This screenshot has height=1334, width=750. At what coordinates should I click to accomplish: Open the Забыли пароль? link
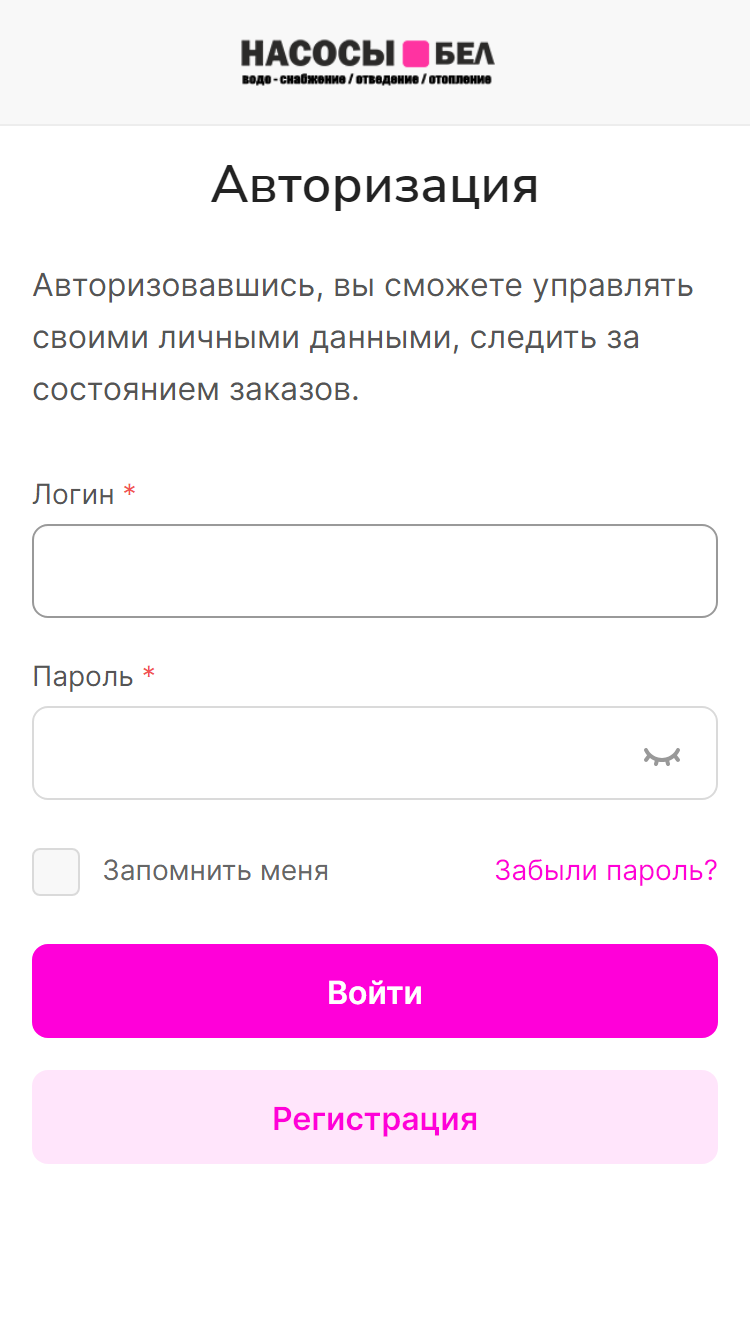tap(606, 871)
